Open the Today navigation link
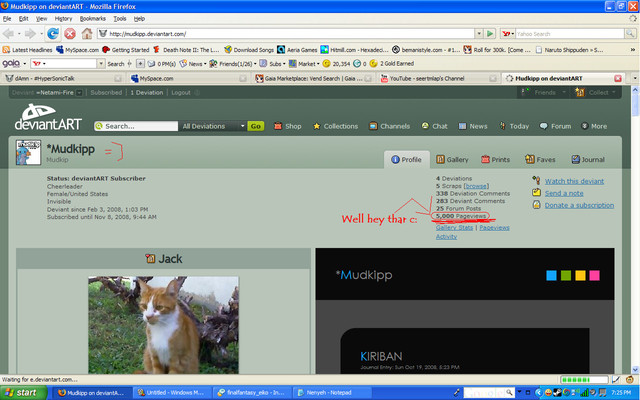This screenshot has height=400, width=640. tap(514, 126)
